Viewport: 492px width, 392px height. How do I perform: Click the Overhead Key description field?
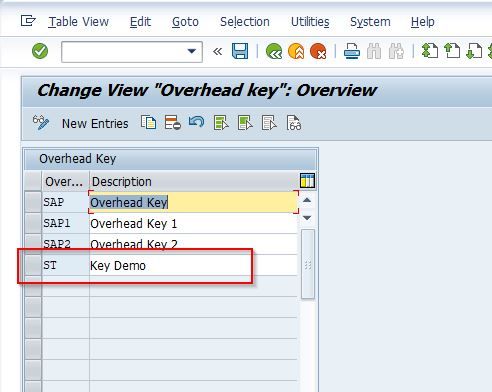point(193,202)
